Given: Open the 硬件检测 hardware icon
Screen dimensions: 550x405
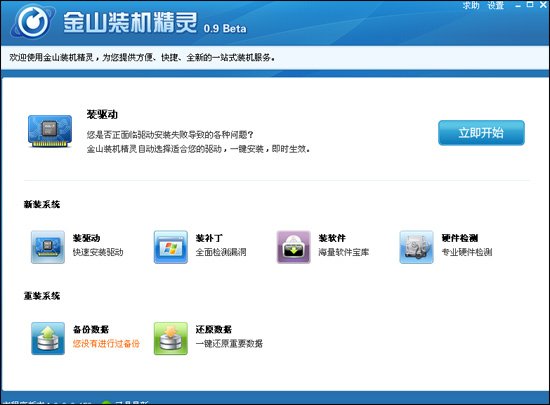Looking at the screenshot, I should coord(416,247).
